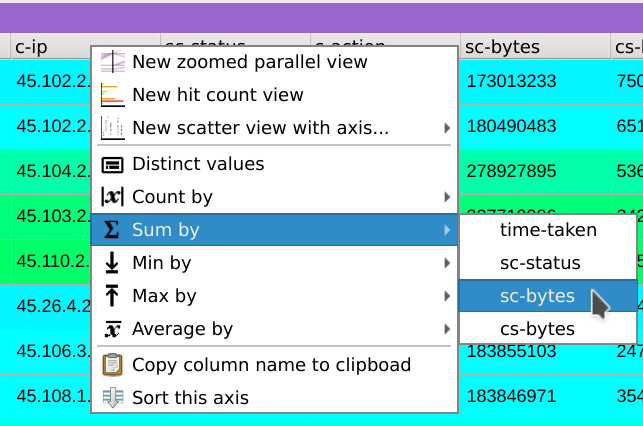Expand the Count by submenu arrow
The height and width of the screenshot is (426, 643).
coord(446,197)
